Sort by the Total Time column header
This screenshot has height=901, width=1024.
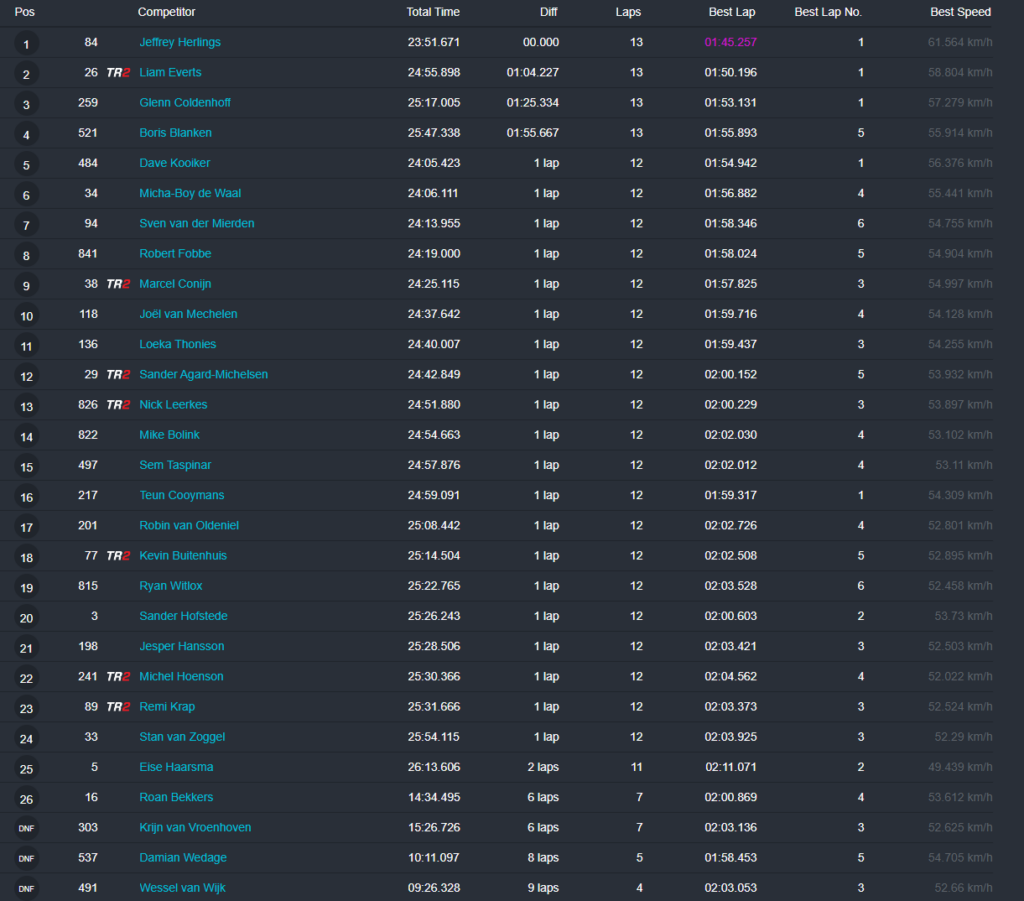point(432,12)
